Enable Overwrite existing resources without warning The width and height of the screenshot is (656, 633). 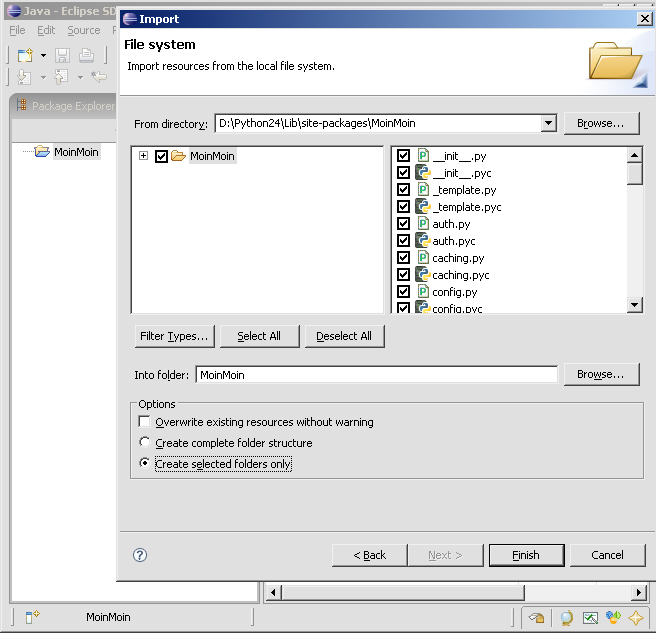tap(145, 422)
